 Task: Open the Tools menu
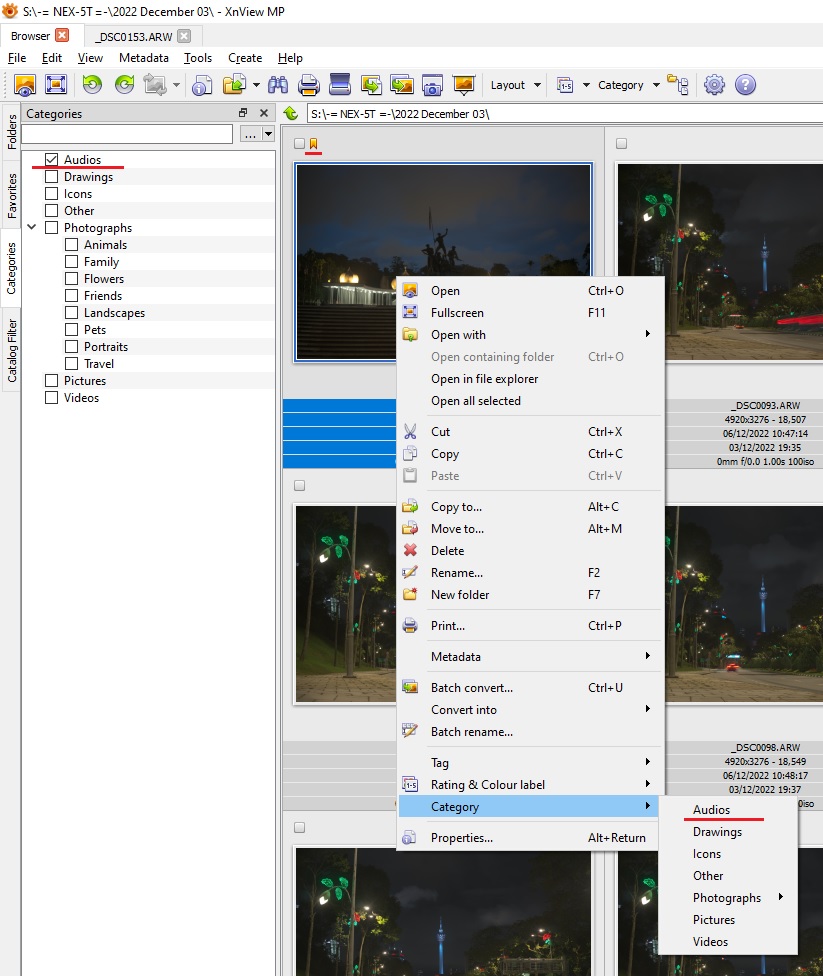click(198, 58)
